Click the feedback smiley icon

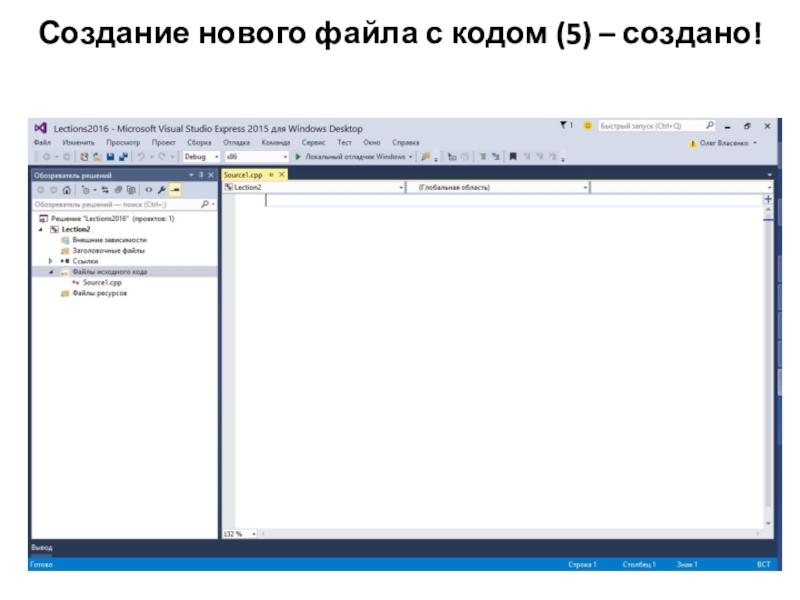pos(588,126)
